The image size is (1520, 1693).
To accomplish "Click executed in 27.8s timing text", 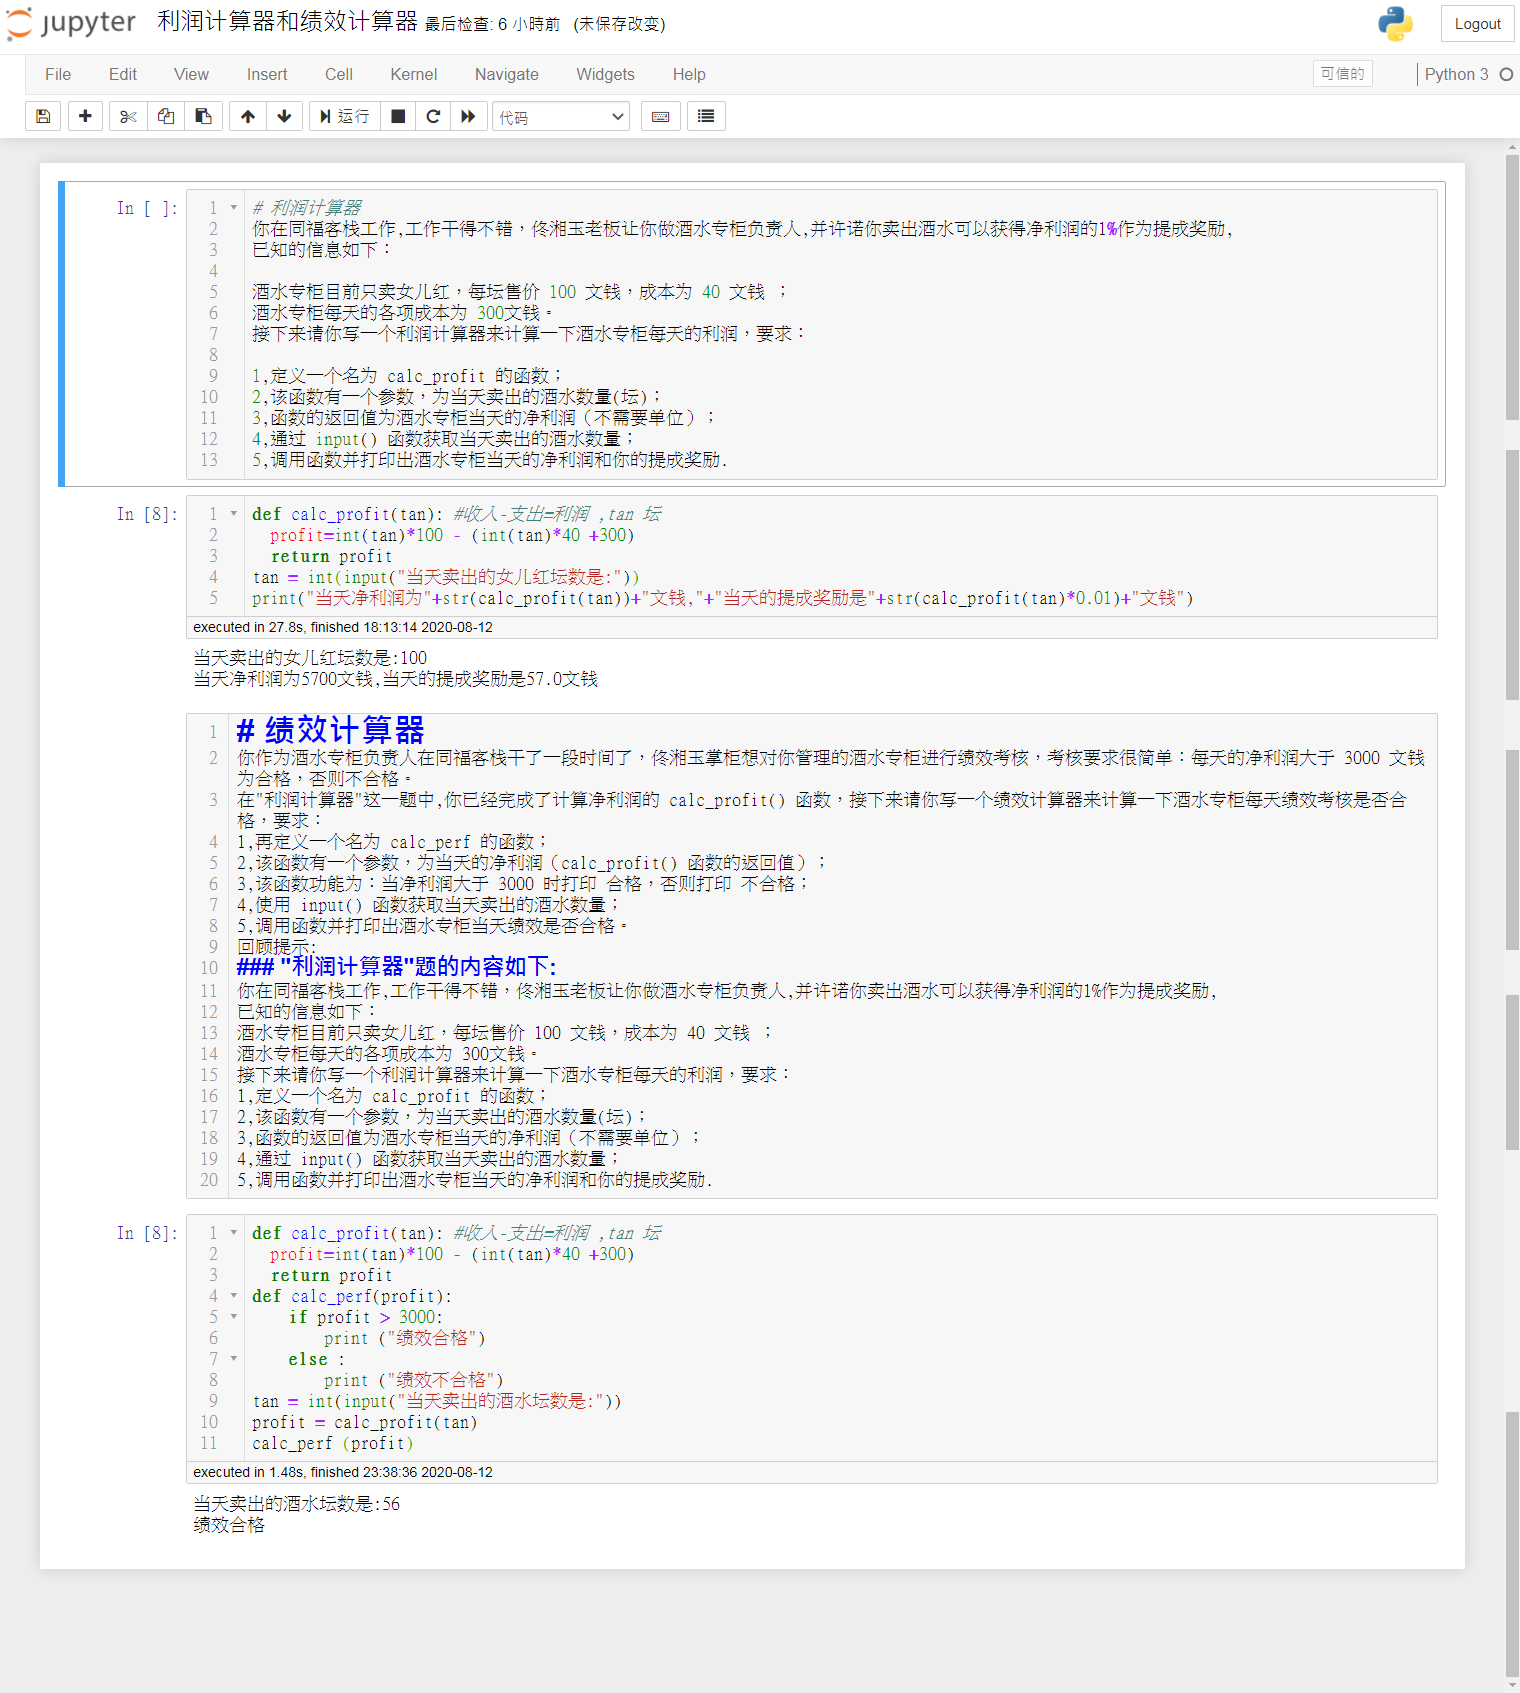I will click(x=343, y=627).
